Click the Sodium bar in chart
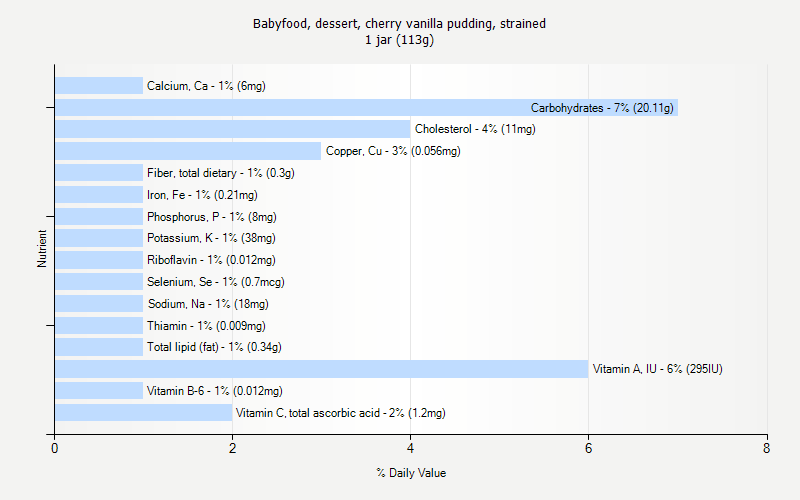This screenshot has height=500, width=800. (99, 304)
